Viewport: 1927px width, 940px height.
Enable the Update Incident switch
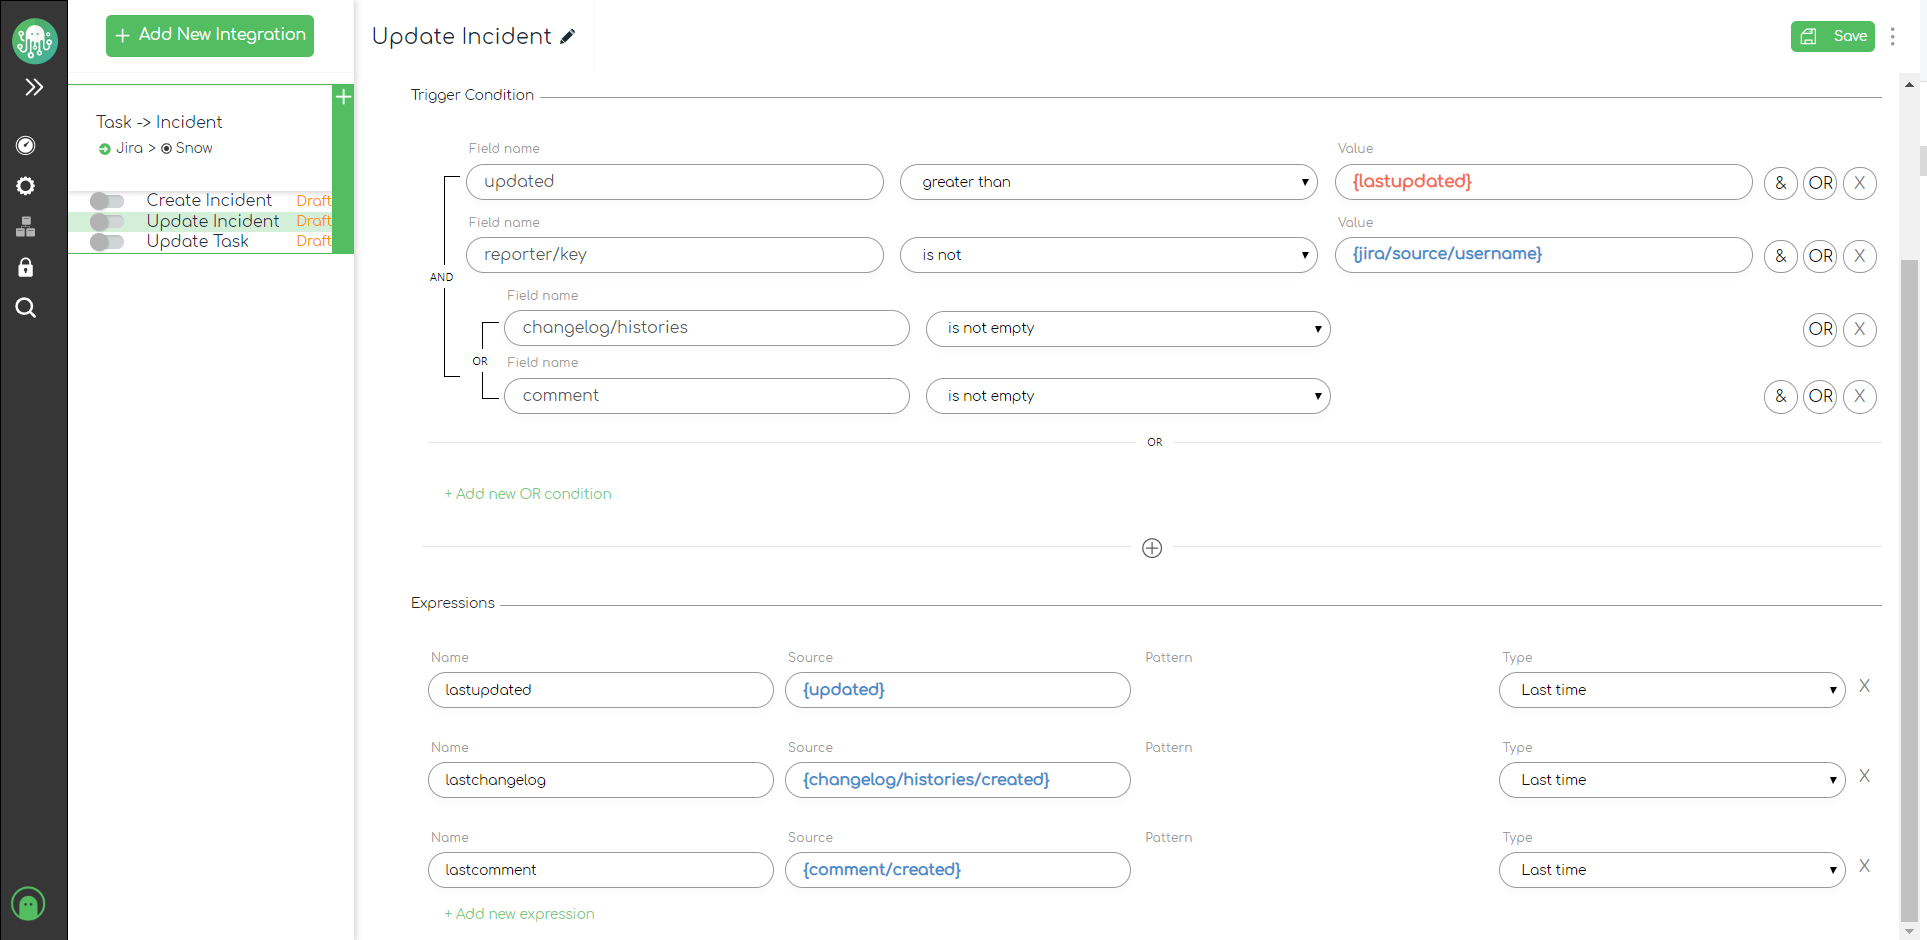tap(107, 221)
